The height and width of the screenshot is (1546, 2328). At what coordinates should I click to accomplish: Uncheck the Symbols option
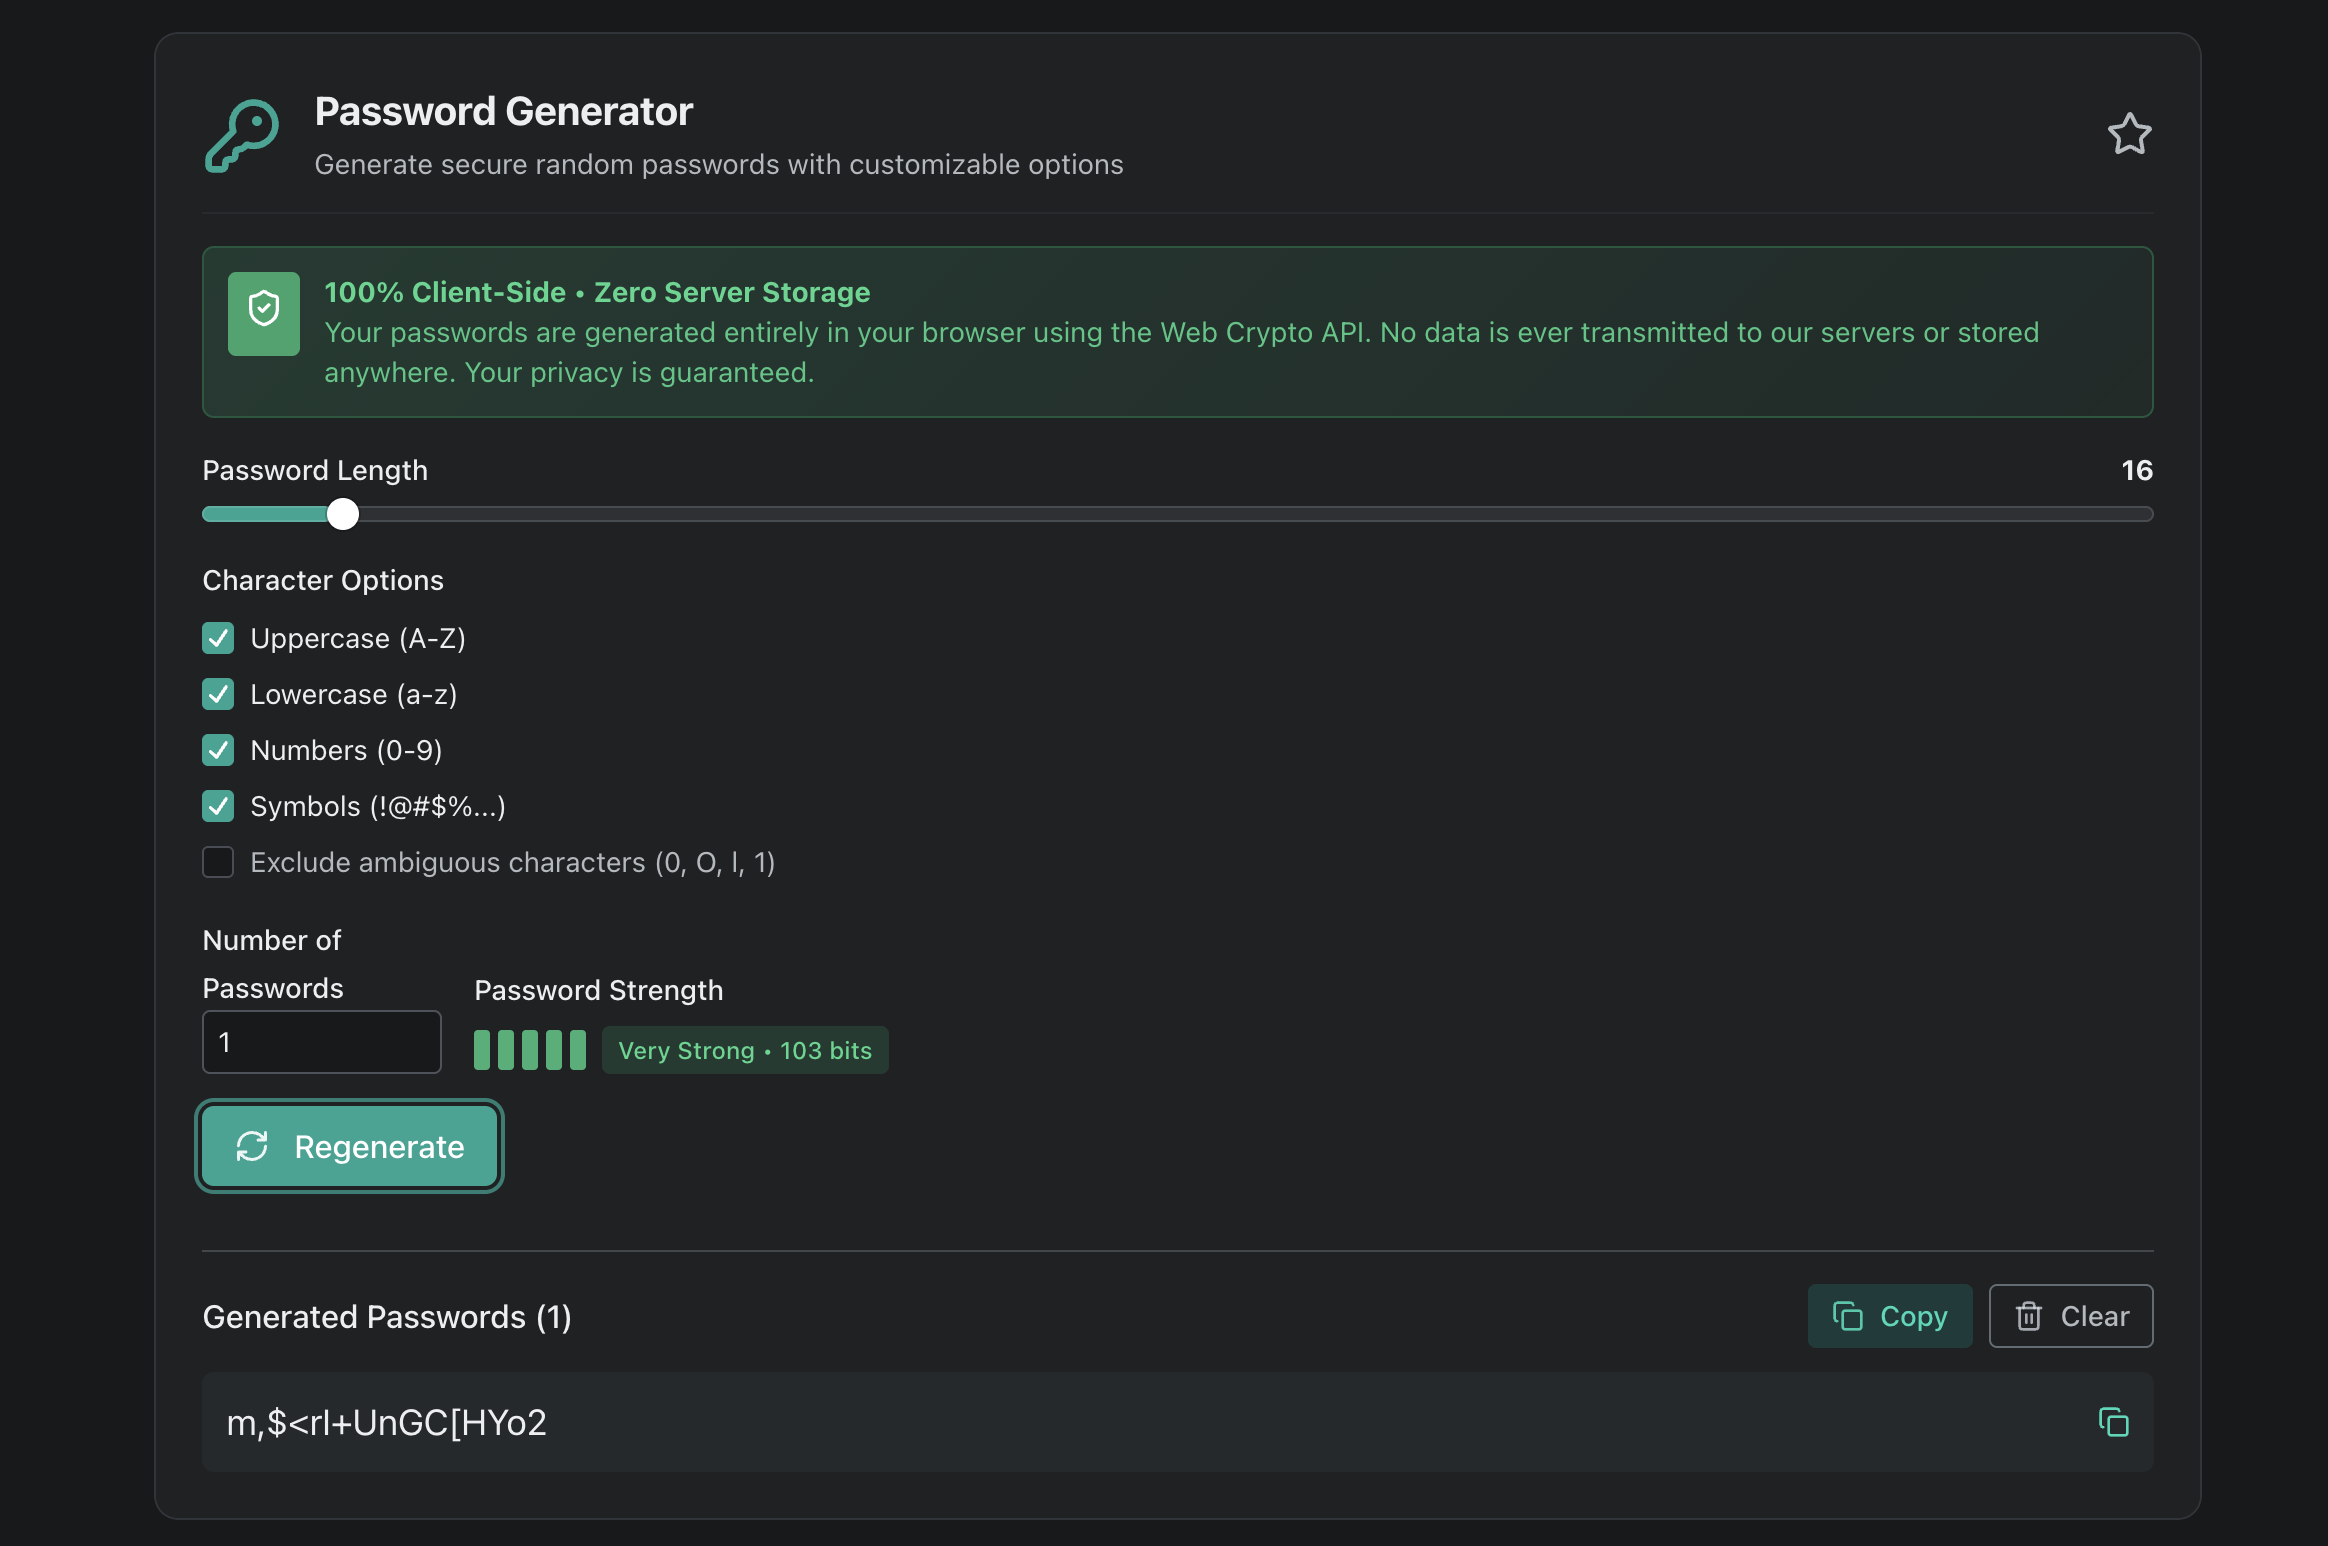coord(218,806)
